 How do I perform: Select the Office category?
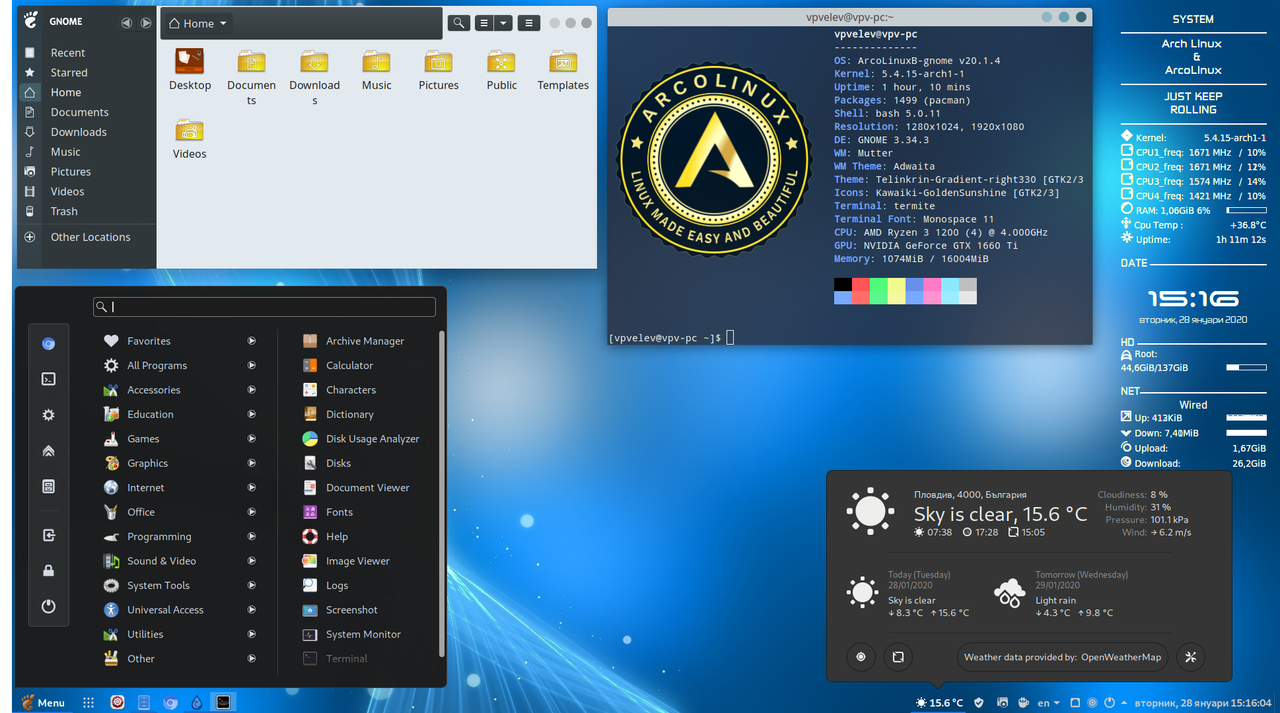(x=178, y=512)
